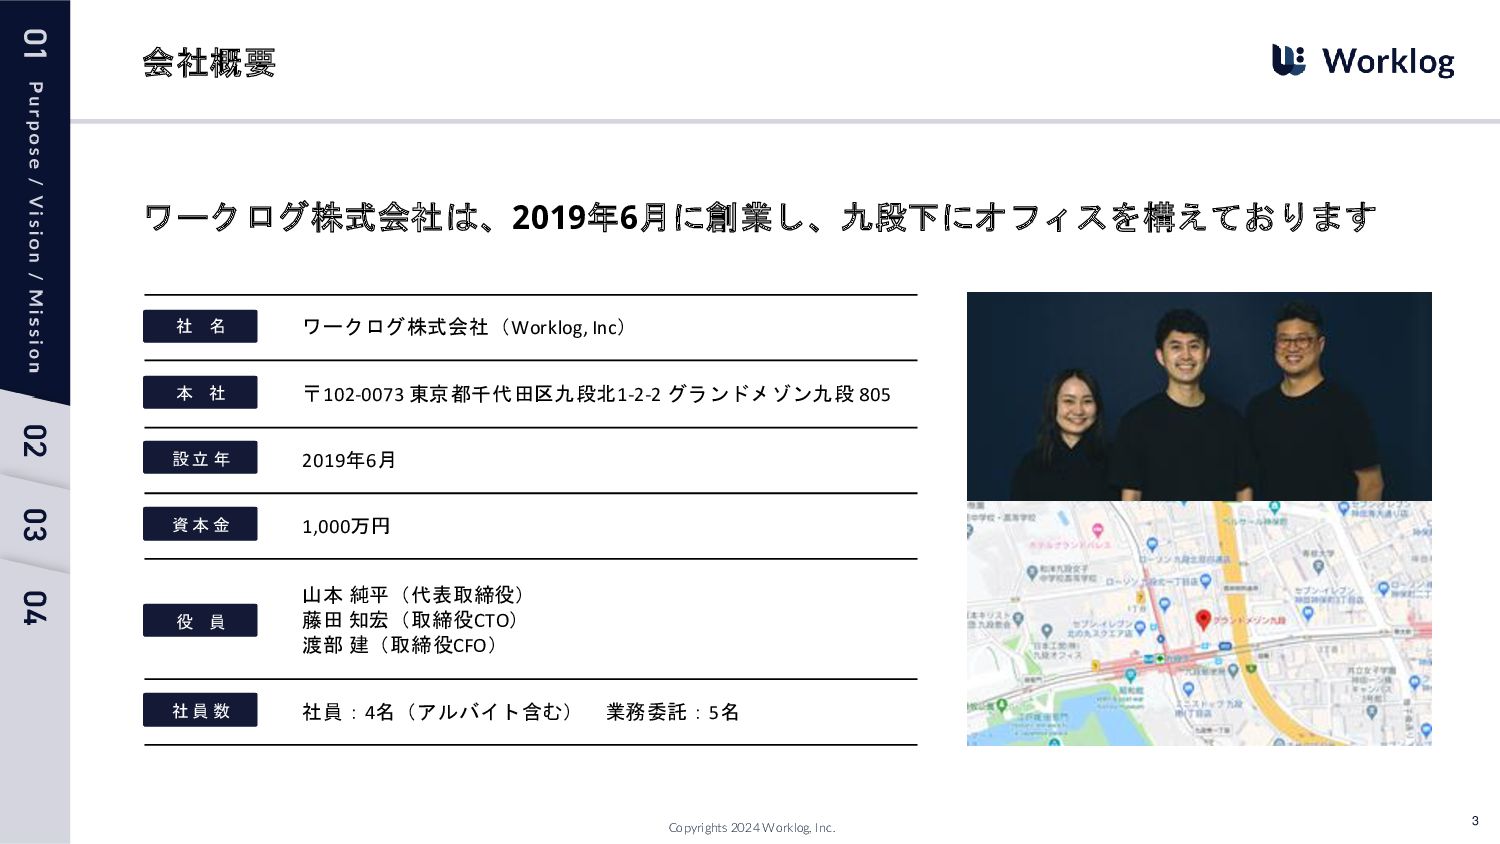Click 山本 純平（代表取締役）
Viewport: 1500px width, 844px height.
click(414, 595)
